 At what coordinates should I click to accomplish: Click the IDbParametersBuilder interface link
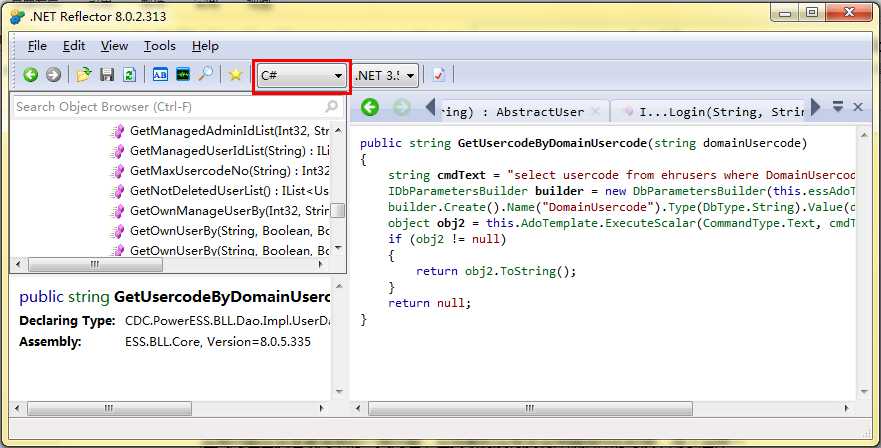(x=458, y=191)
